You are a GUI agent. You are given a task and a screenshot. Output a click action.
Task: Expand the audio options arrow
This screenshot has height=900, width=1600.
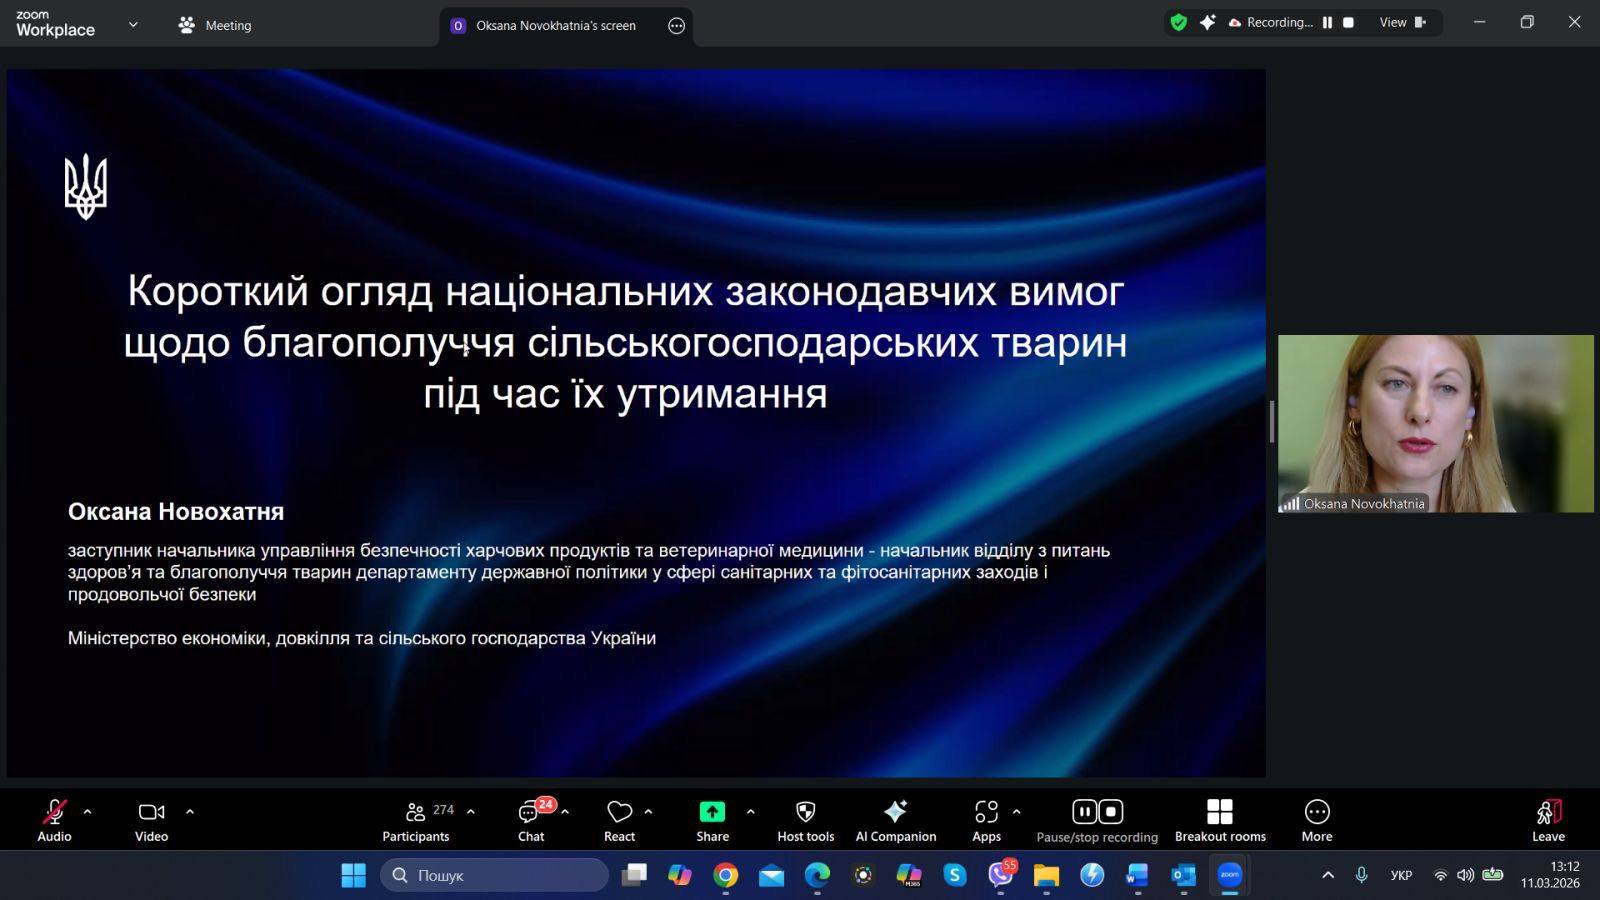(87, 812)
